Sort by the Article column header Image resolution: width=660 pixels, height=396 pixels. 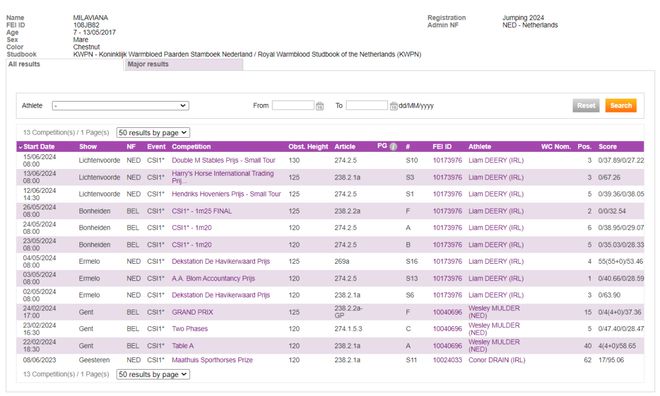coord(345,146)
